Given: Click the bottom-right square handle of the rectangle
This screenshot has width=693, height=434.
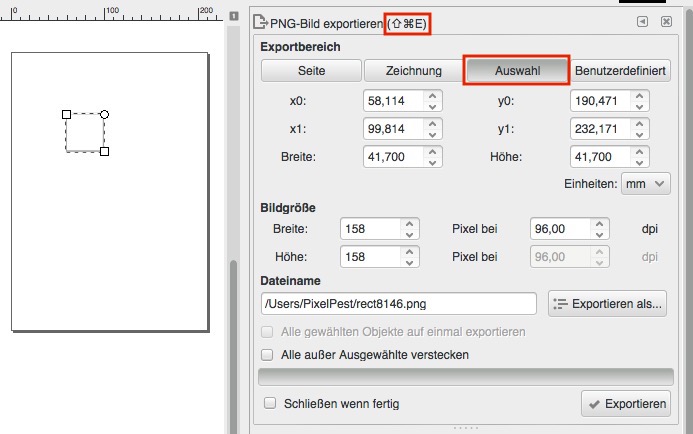Looking at the screenshot, I should (104, 152).
